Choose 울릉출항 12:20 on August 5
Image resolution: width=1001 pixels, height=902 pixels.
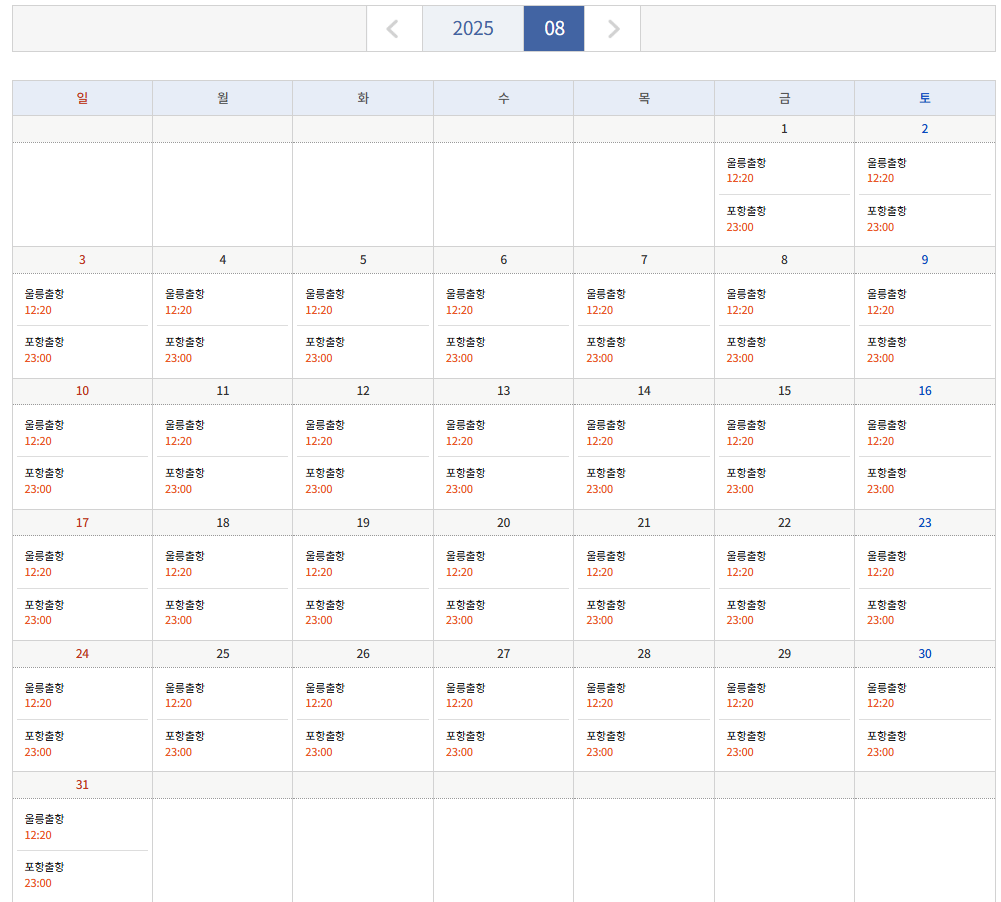click(x=325, y=302)
